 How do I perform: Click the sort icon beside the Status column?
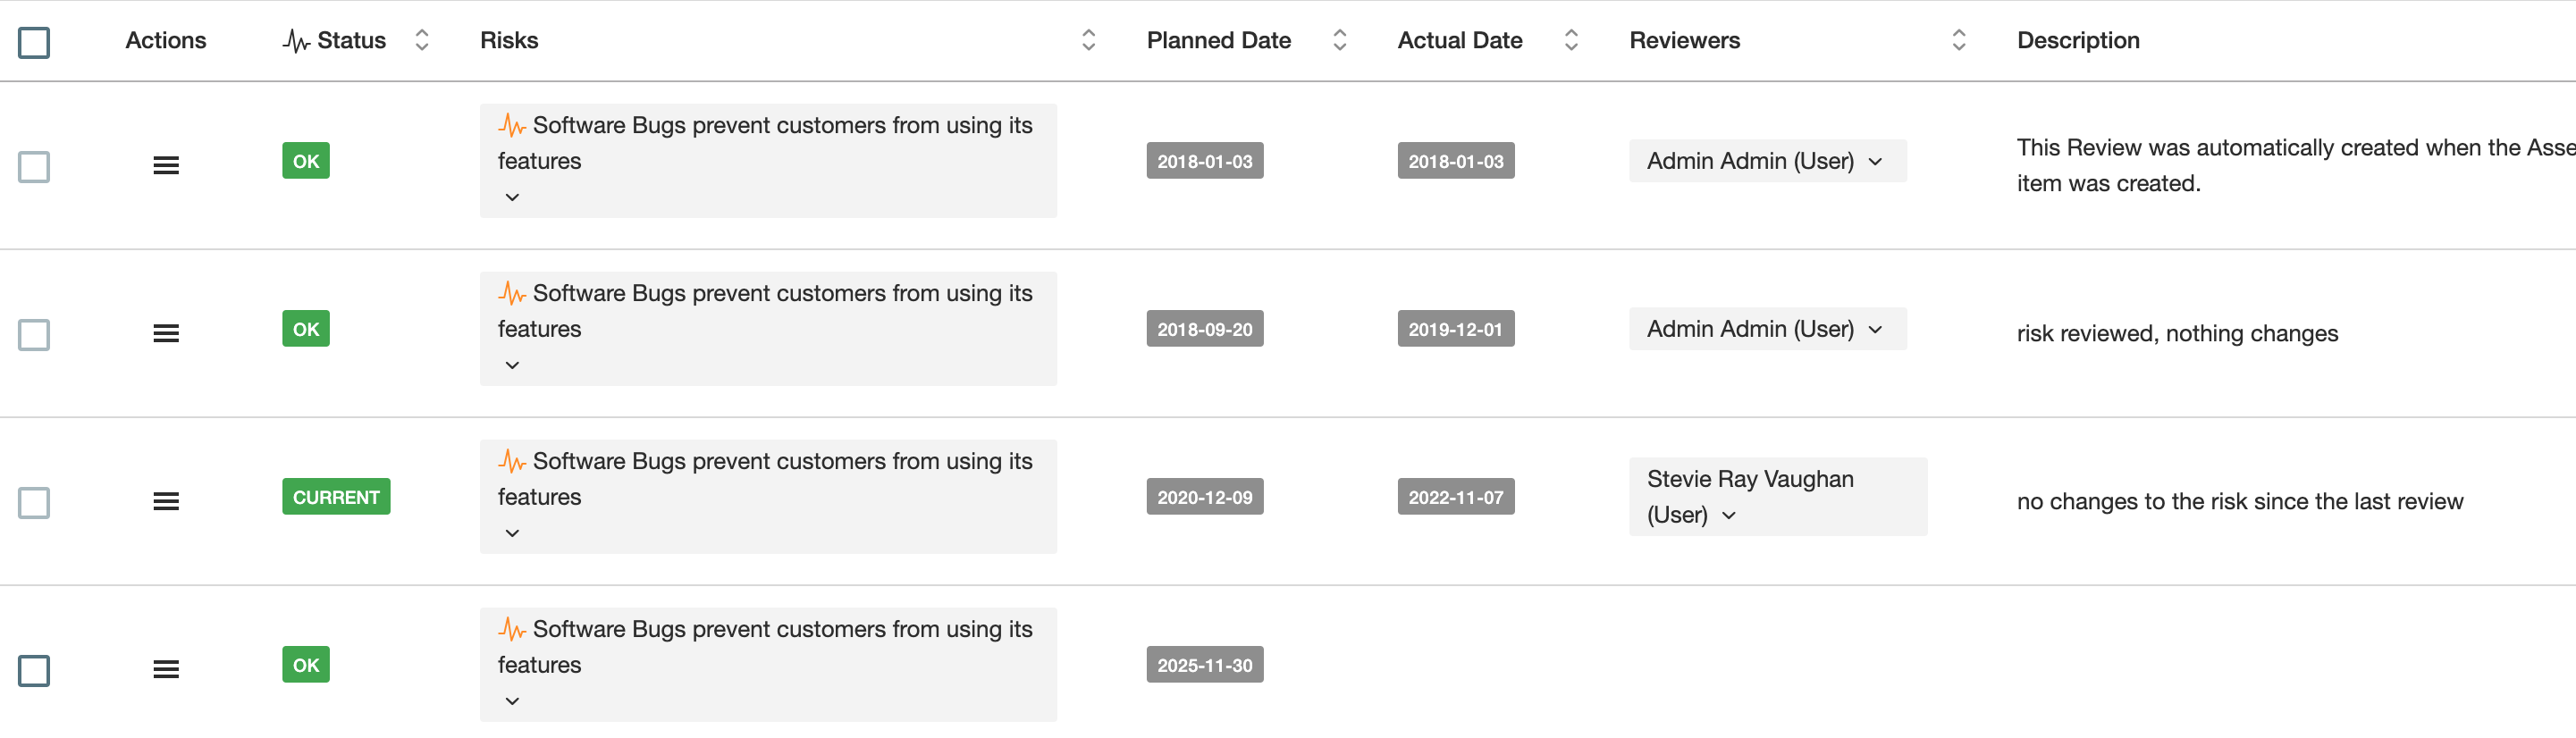(x=422, y=40)
